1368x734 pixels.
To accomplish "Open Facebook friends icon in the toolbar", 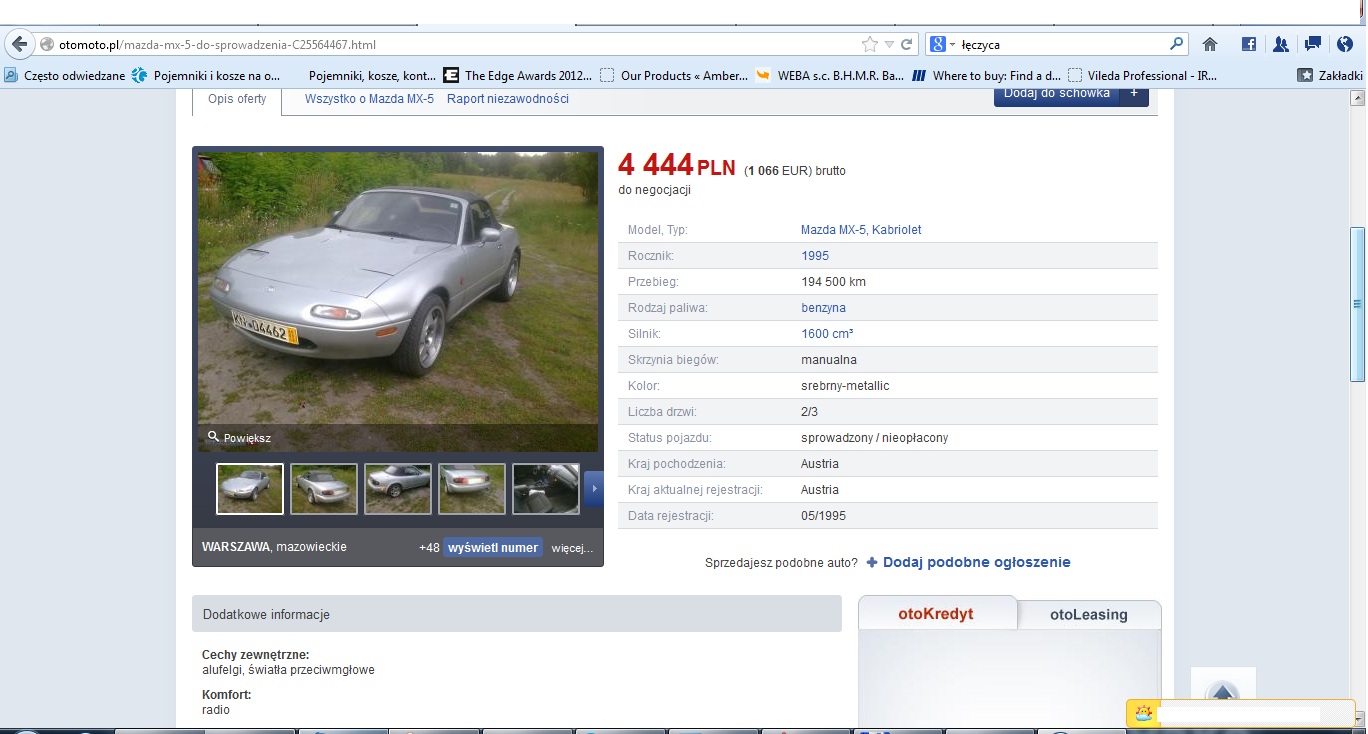I will [1281, 44].
